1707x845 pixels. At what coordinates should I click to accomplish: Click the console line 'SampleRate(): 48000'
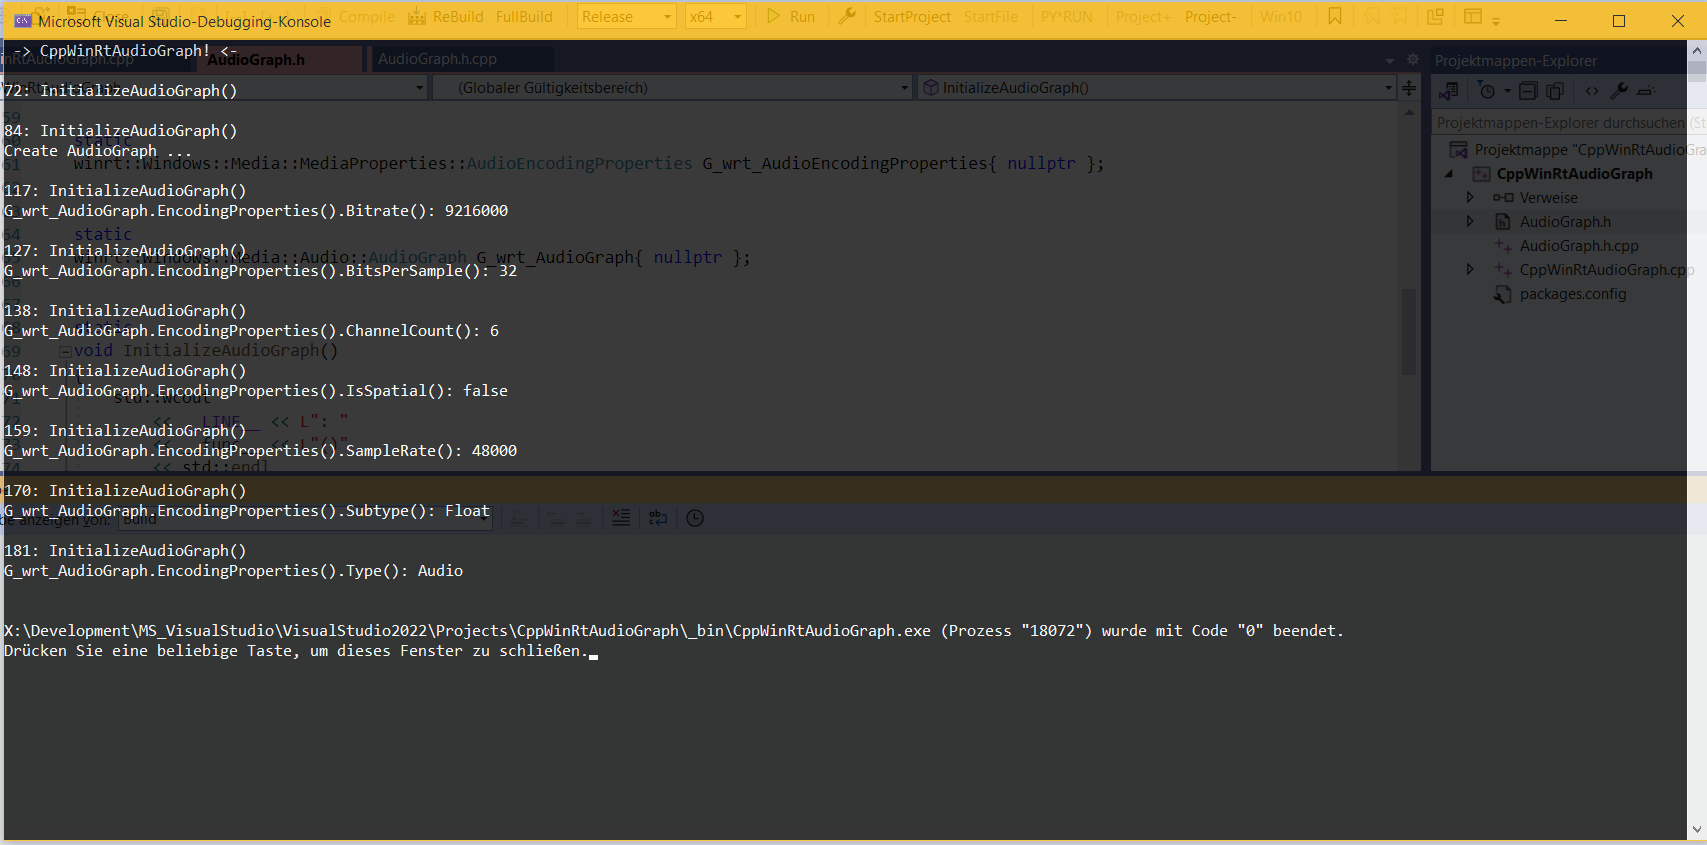261,451
